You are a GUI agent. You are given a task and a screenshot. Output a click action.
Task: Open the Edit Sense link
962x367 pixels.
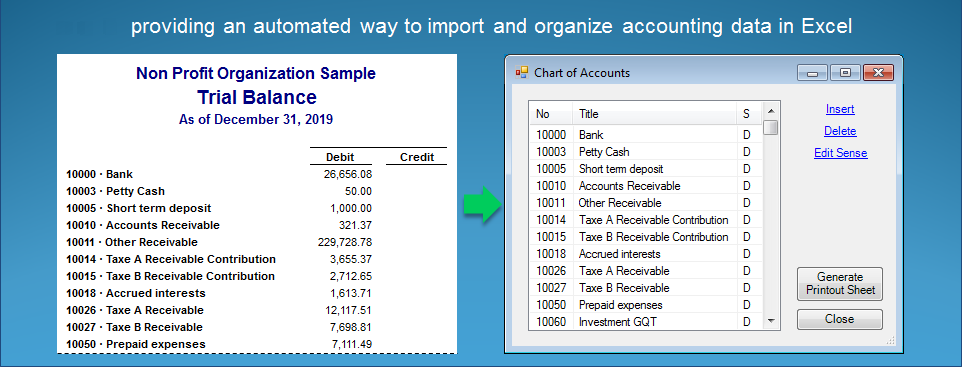(841, 153)
